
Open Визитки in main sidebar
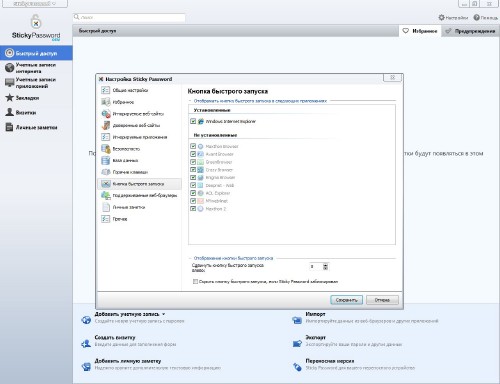coord(21,112)
